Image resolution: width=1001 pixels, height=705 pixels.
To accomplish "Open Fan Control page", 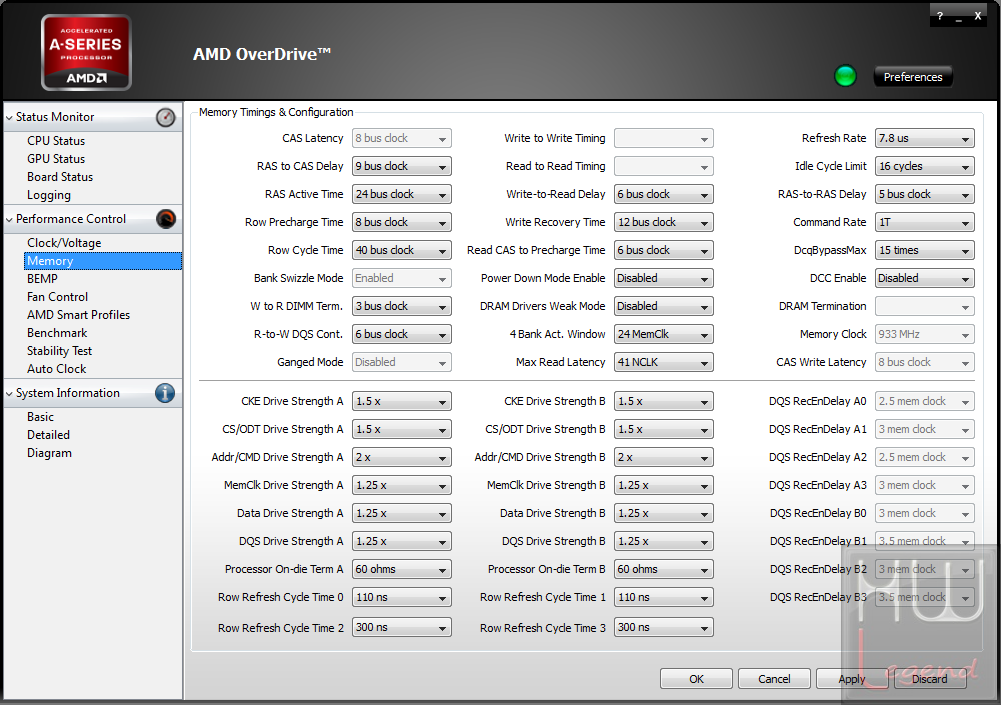I will (57, 296).
